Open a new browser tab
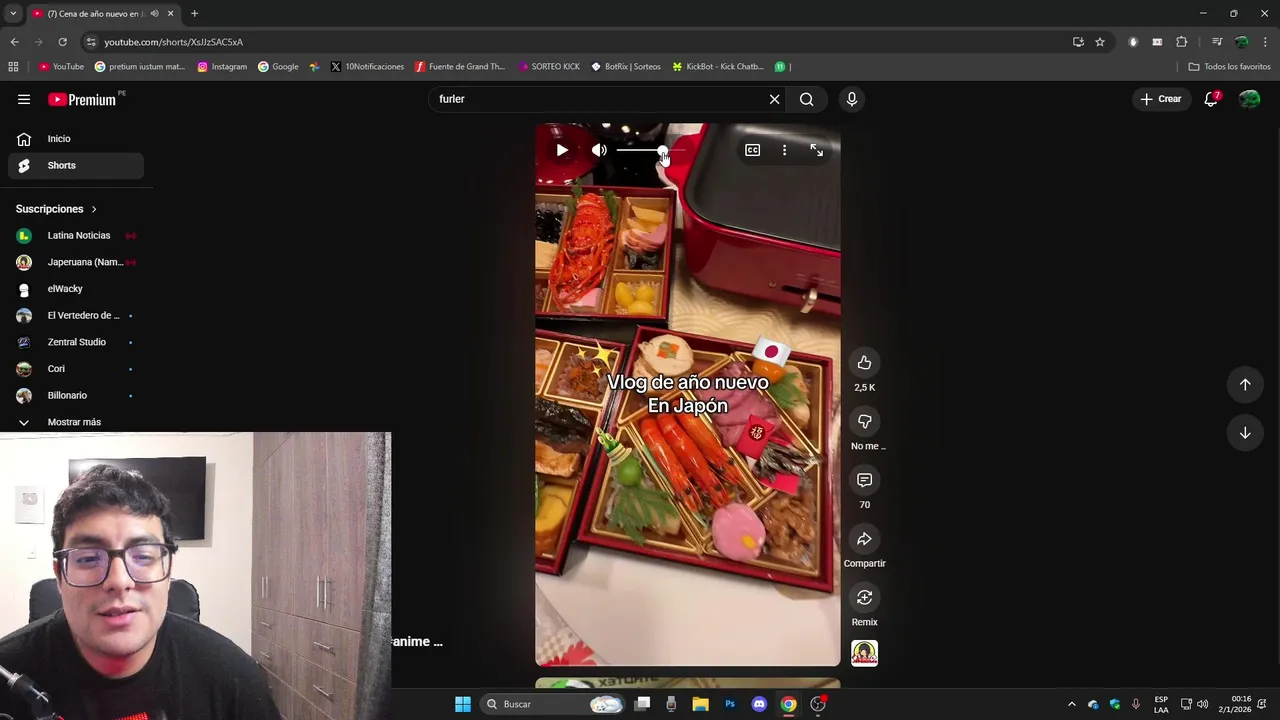 coord(194,14)
